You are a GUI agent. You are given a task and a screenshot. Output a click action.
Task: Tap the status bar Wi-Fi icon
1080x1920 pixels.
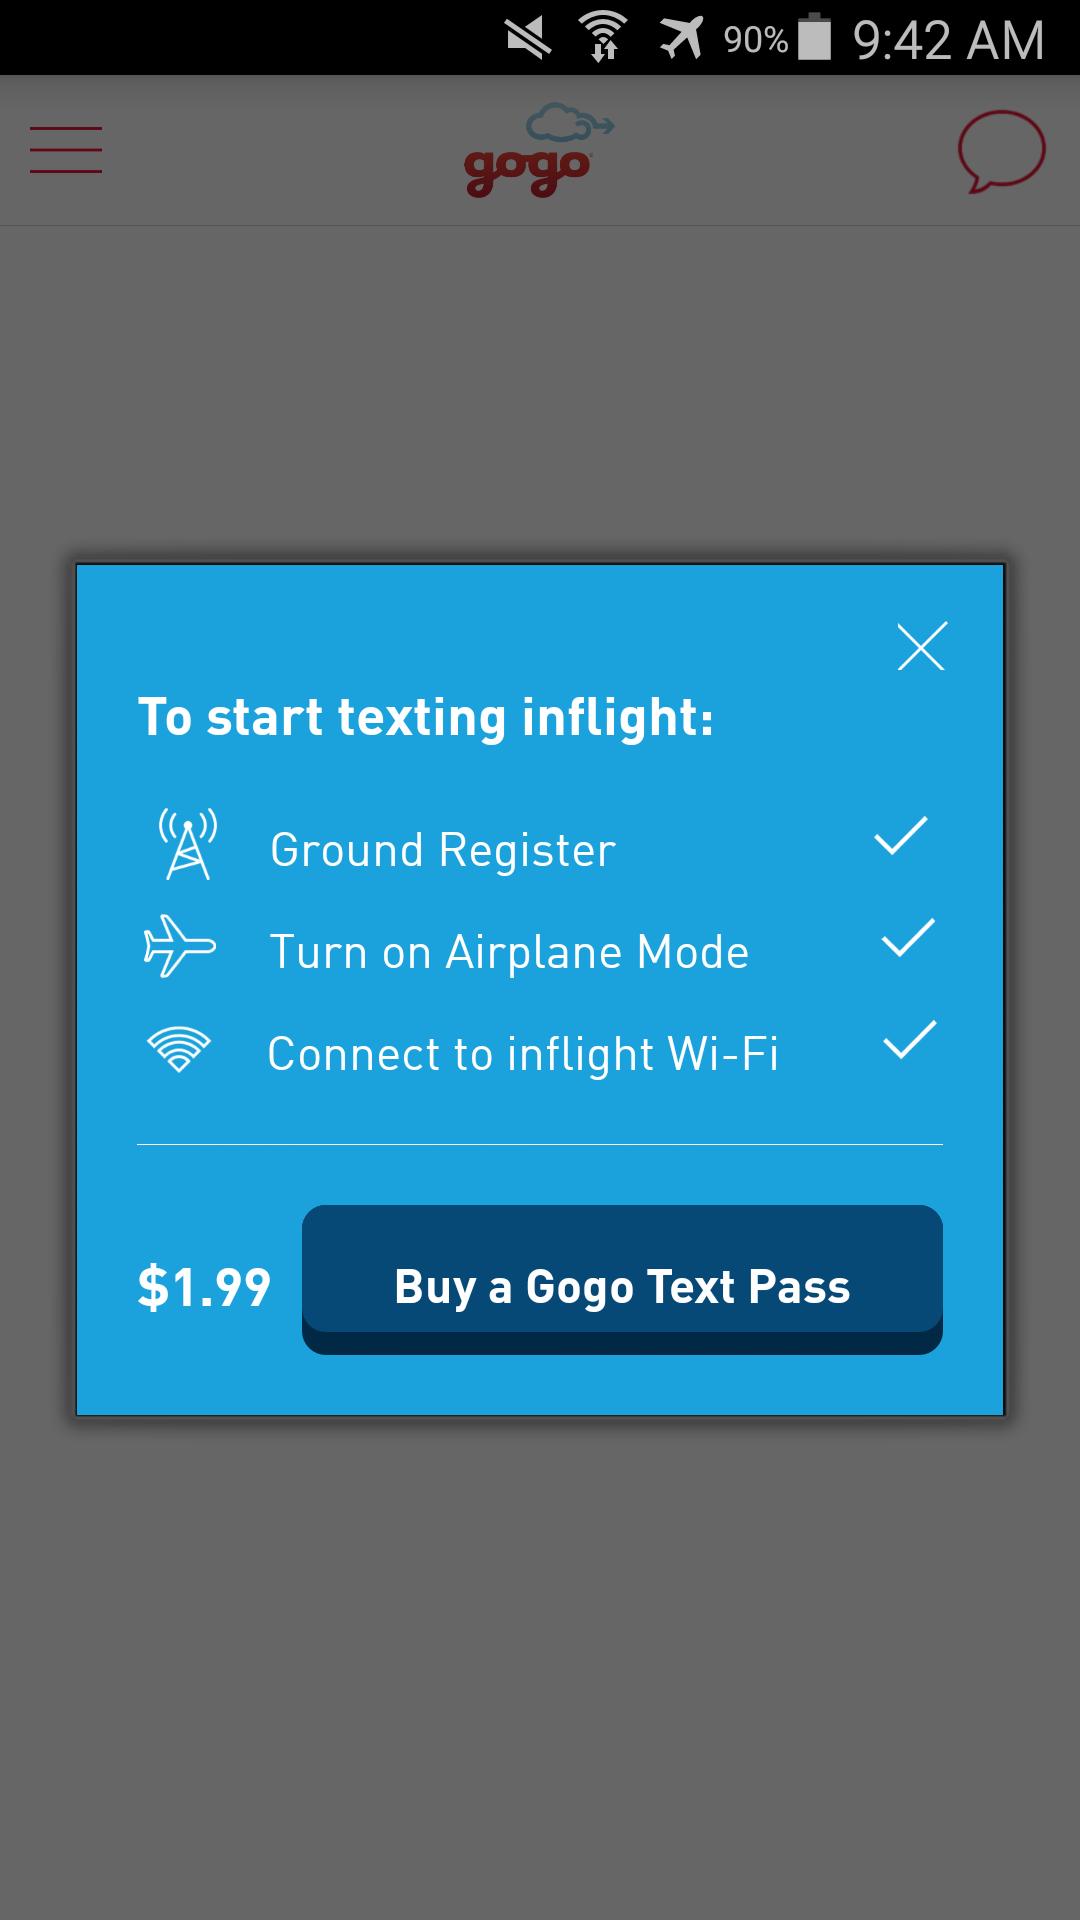coord(603,38)
